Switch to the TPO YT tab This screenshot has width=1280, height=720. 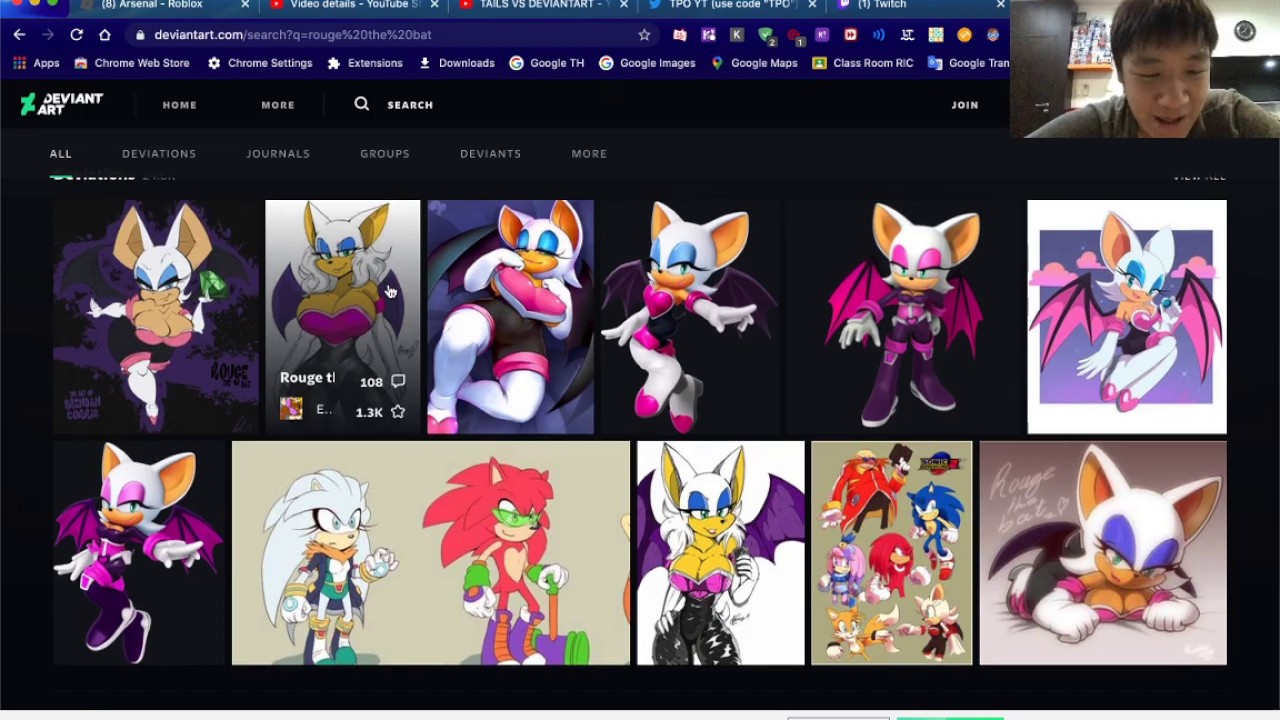tap(733, 5)
